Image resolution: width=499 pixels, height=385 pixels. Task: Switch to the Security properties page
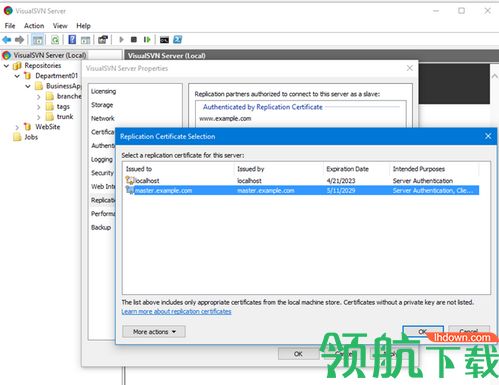[x=102, y=173]
